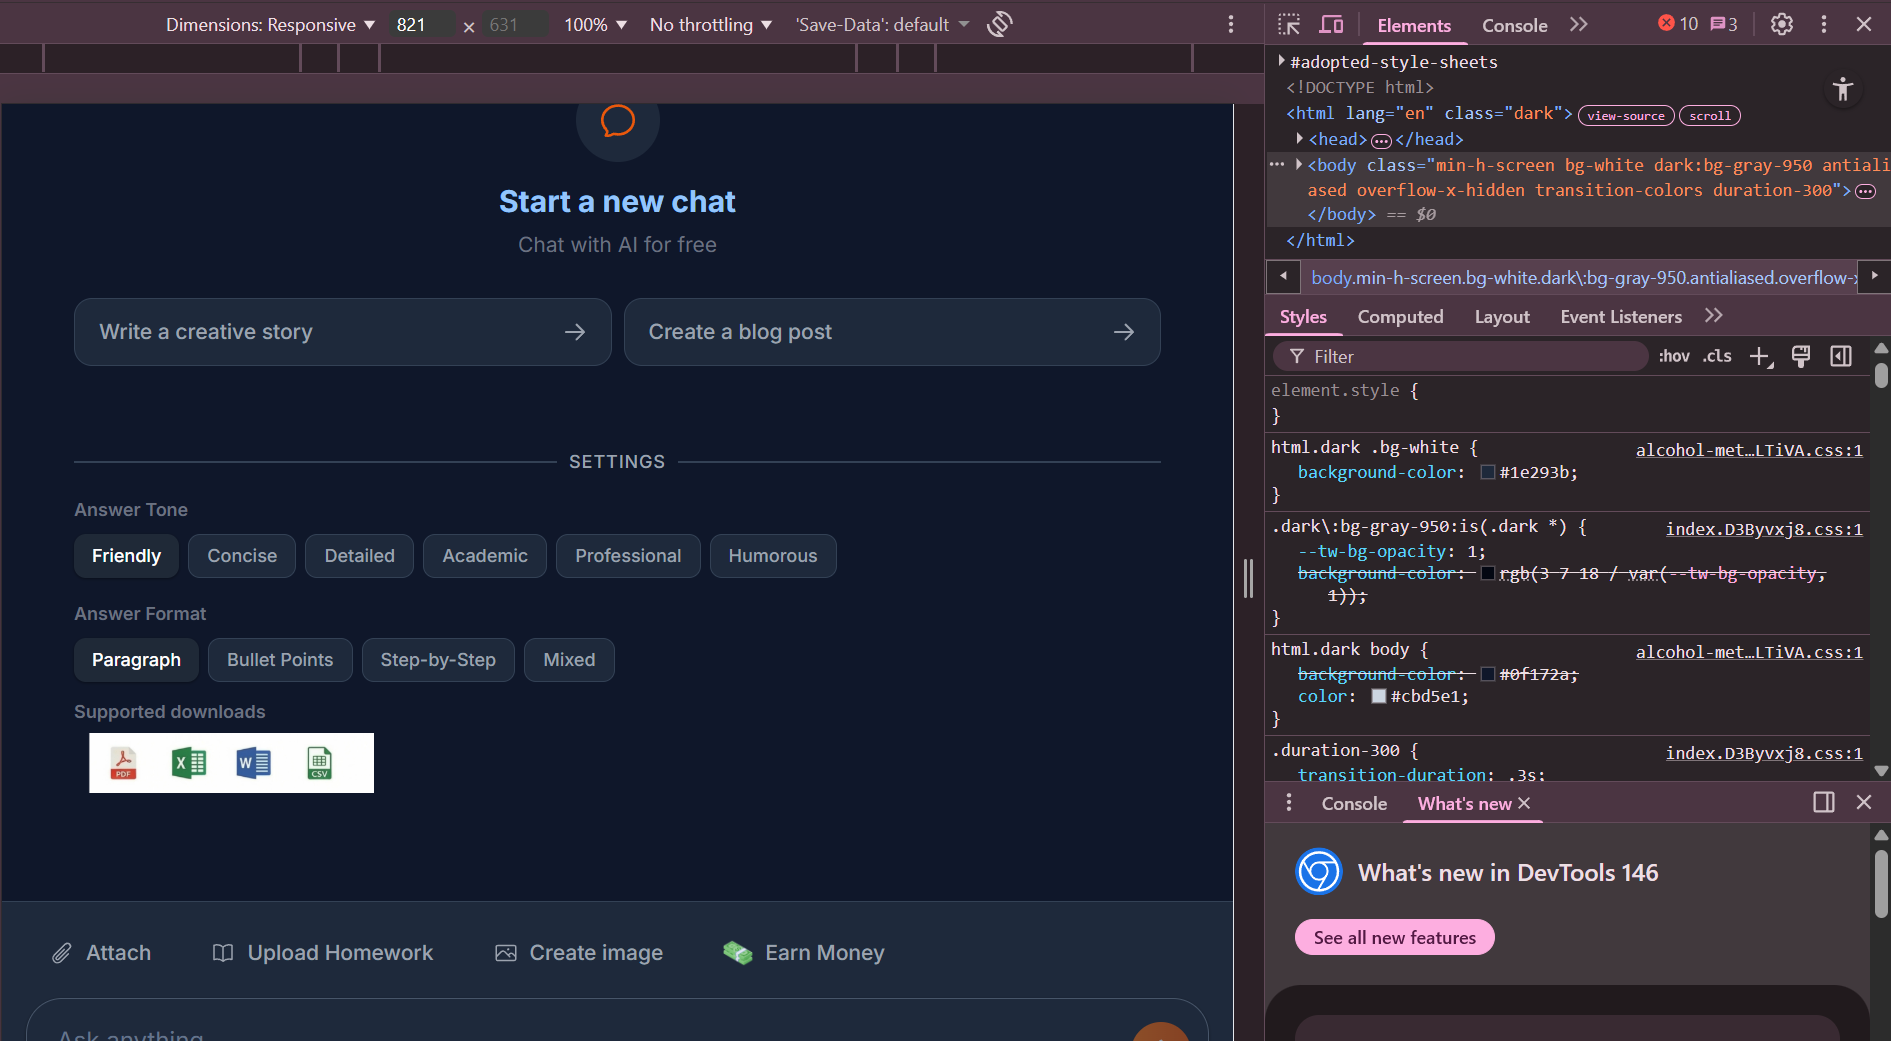Viewport: 1891px width, 1041px height.
Task: Click the new style rule plus icon
Action: pyautogui.click(x=1759, y=357)
